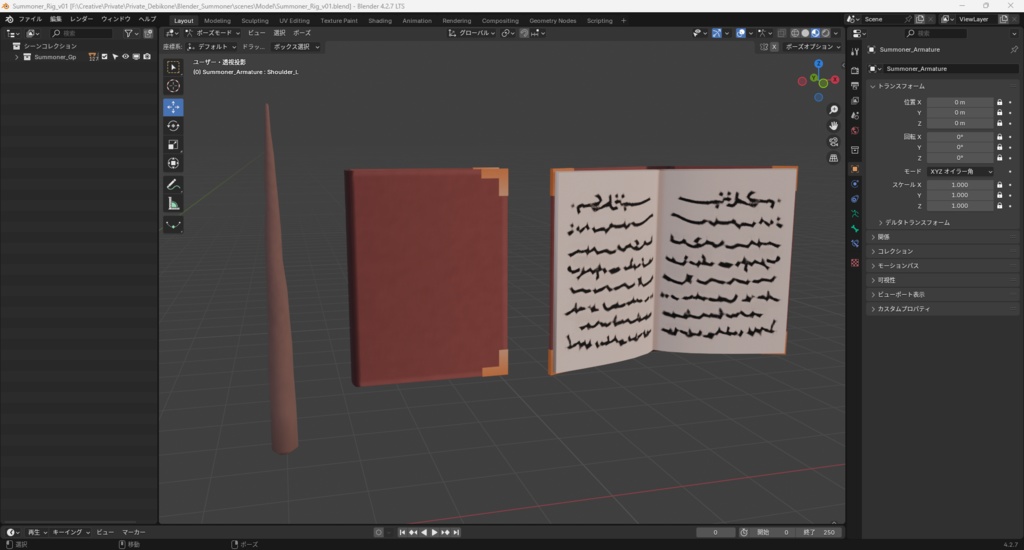Jump to the end frame
This screenshot has width=1024, height=550.
[x=456, y=532]
